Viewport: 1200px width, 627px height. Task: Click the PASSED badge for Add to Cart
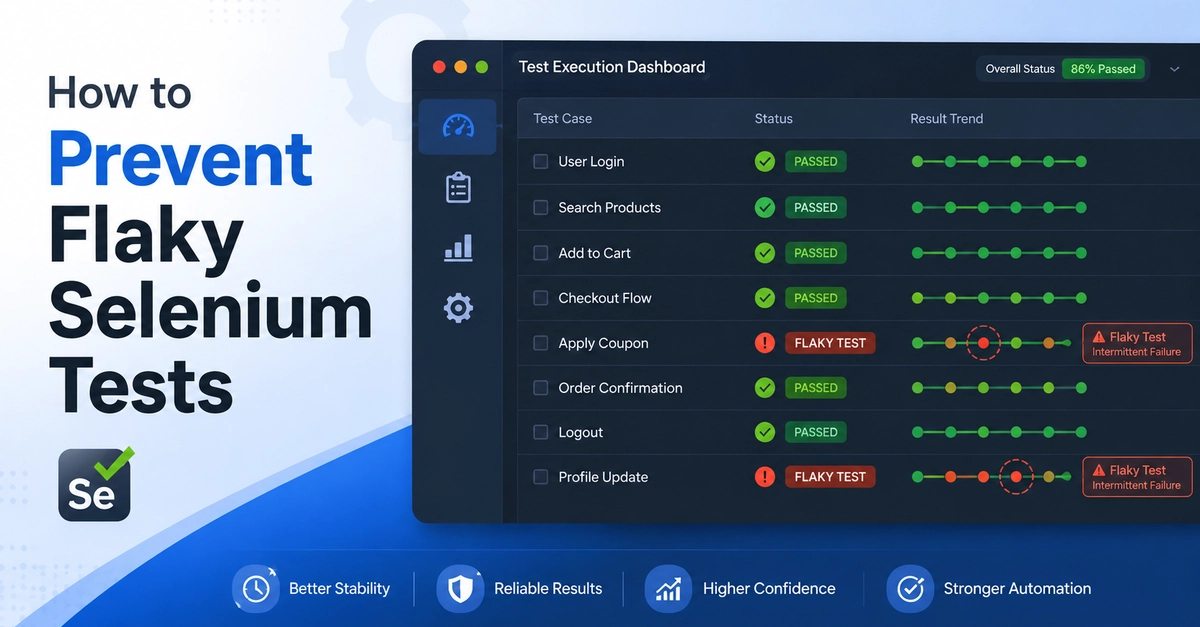click(816, 253)
